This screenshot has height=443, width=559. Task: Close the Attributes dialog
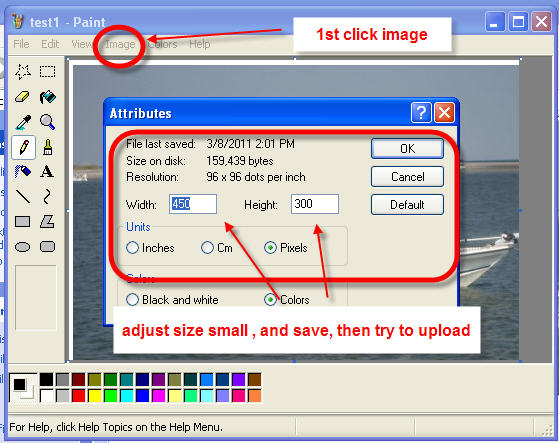coord(445,113)
